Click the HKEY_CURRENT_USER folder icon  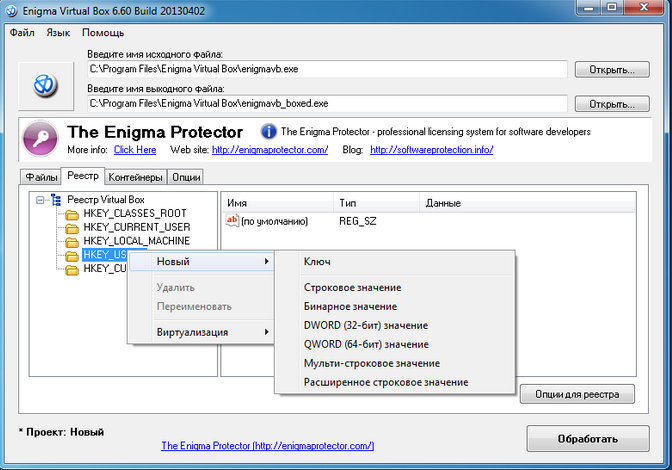[x=72, y=228]
